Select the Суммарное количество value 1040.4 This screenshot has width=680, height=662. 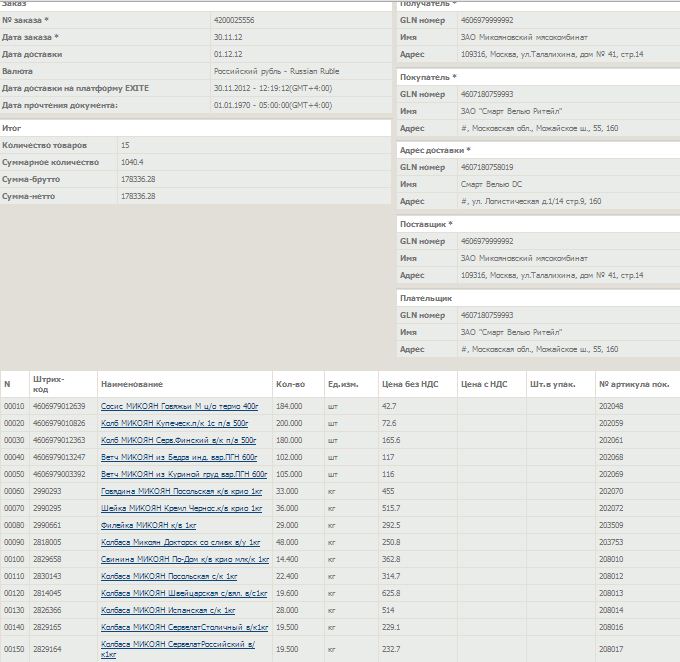(x=132, y=162)
